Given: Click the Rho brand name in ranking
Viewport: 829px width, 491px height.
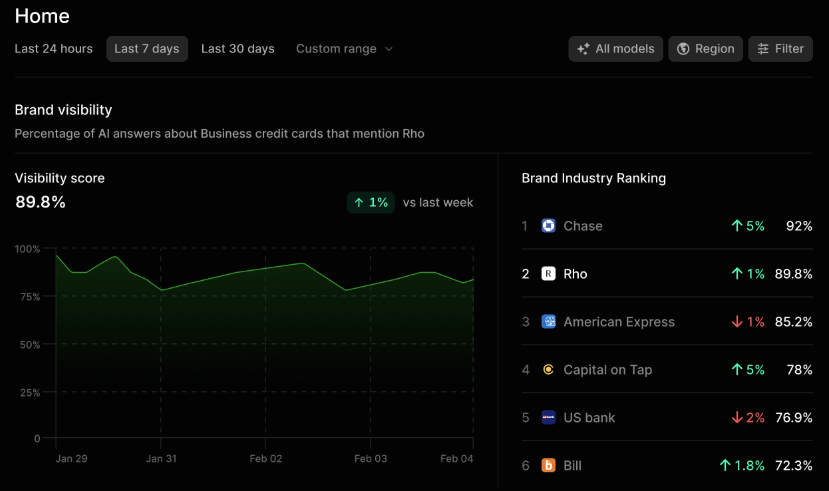Looking at the screenshot, I should (575, 274).
